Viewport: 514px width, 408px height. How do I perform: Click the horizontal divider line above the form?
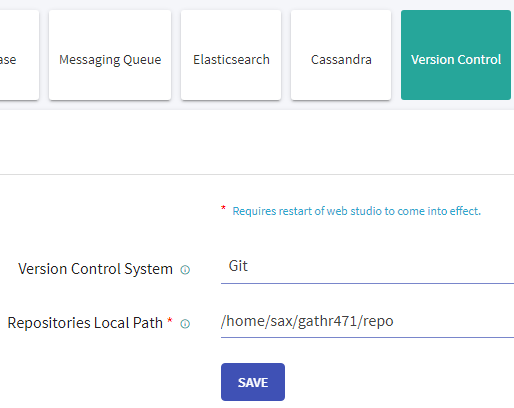point(257,174)
